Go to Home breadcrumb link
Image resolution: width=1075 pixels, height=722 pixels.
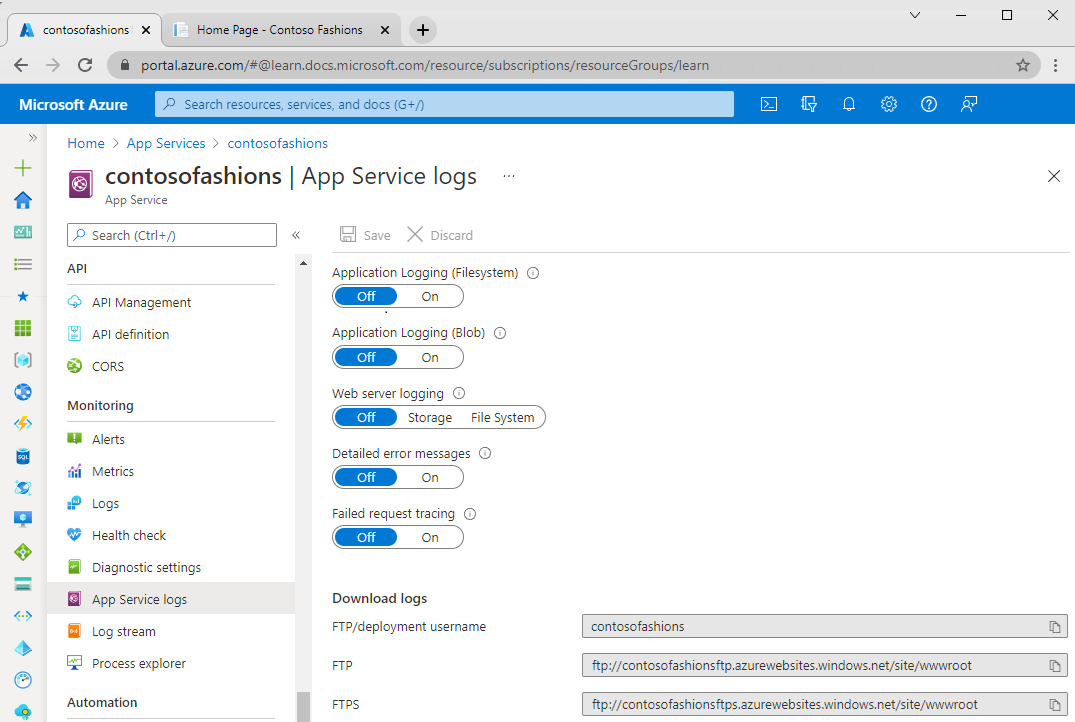86,143
